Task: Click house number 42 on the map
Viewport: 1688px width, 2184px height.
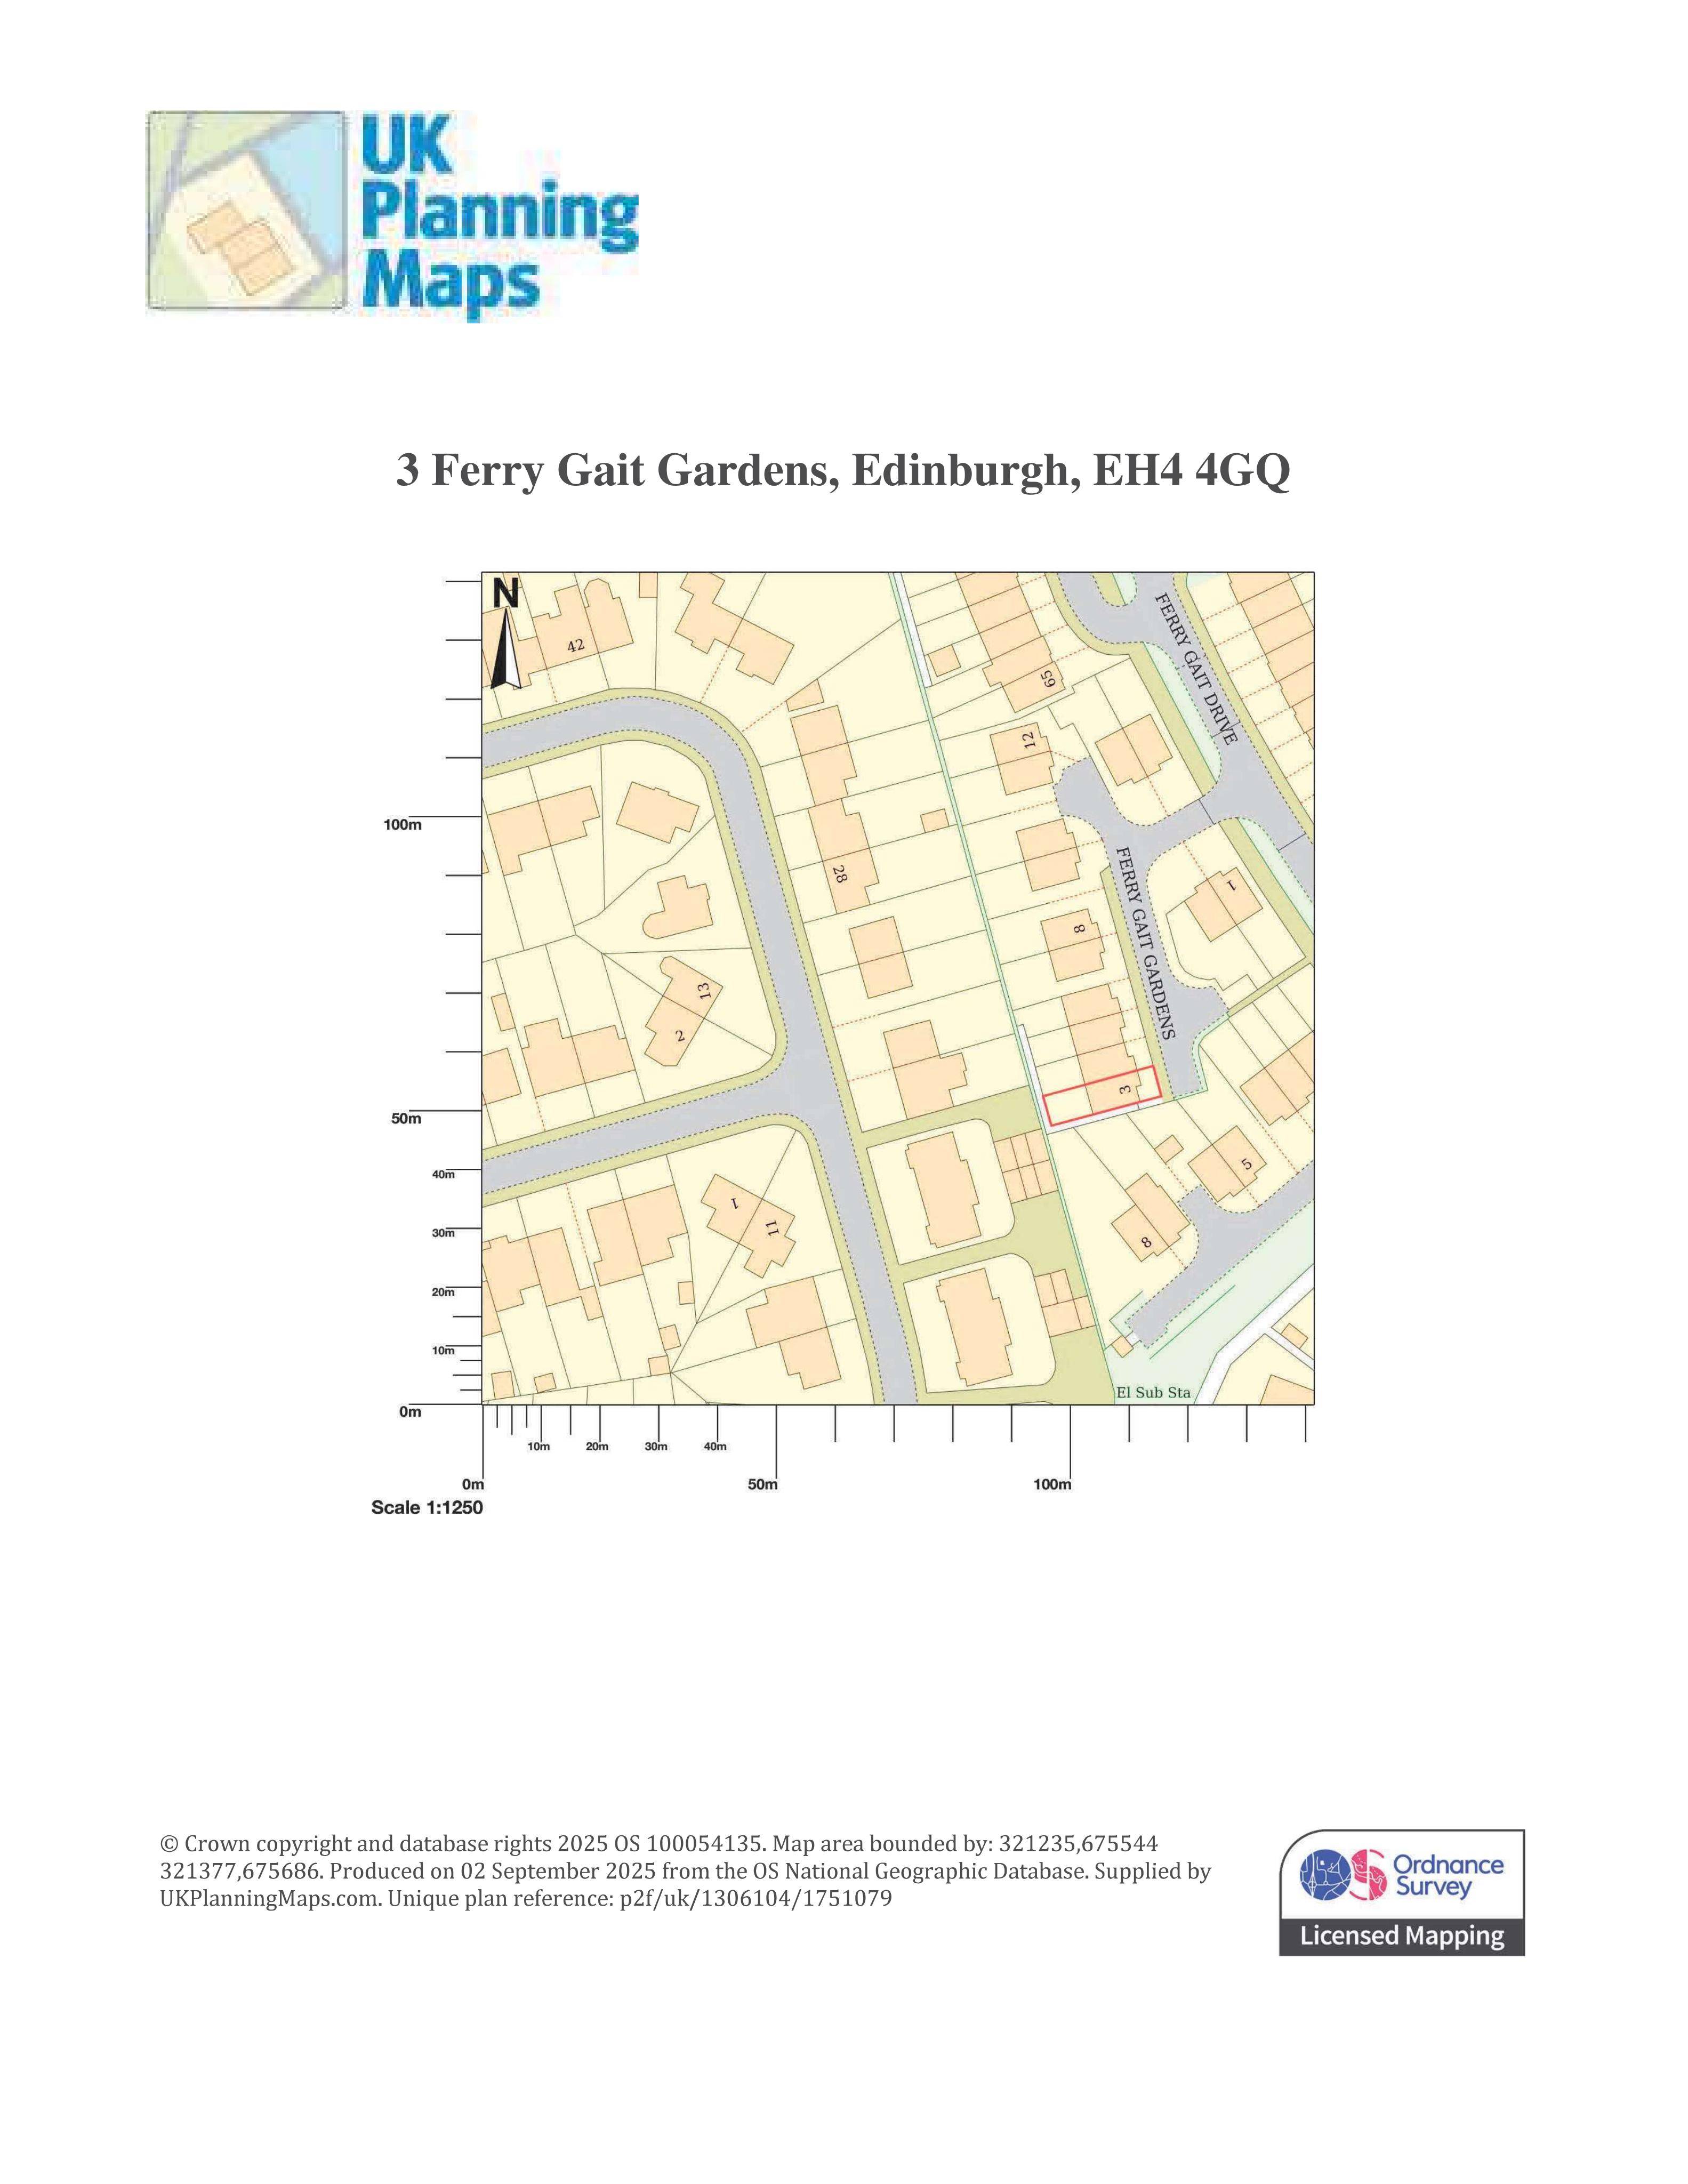Action: [575, 646]
